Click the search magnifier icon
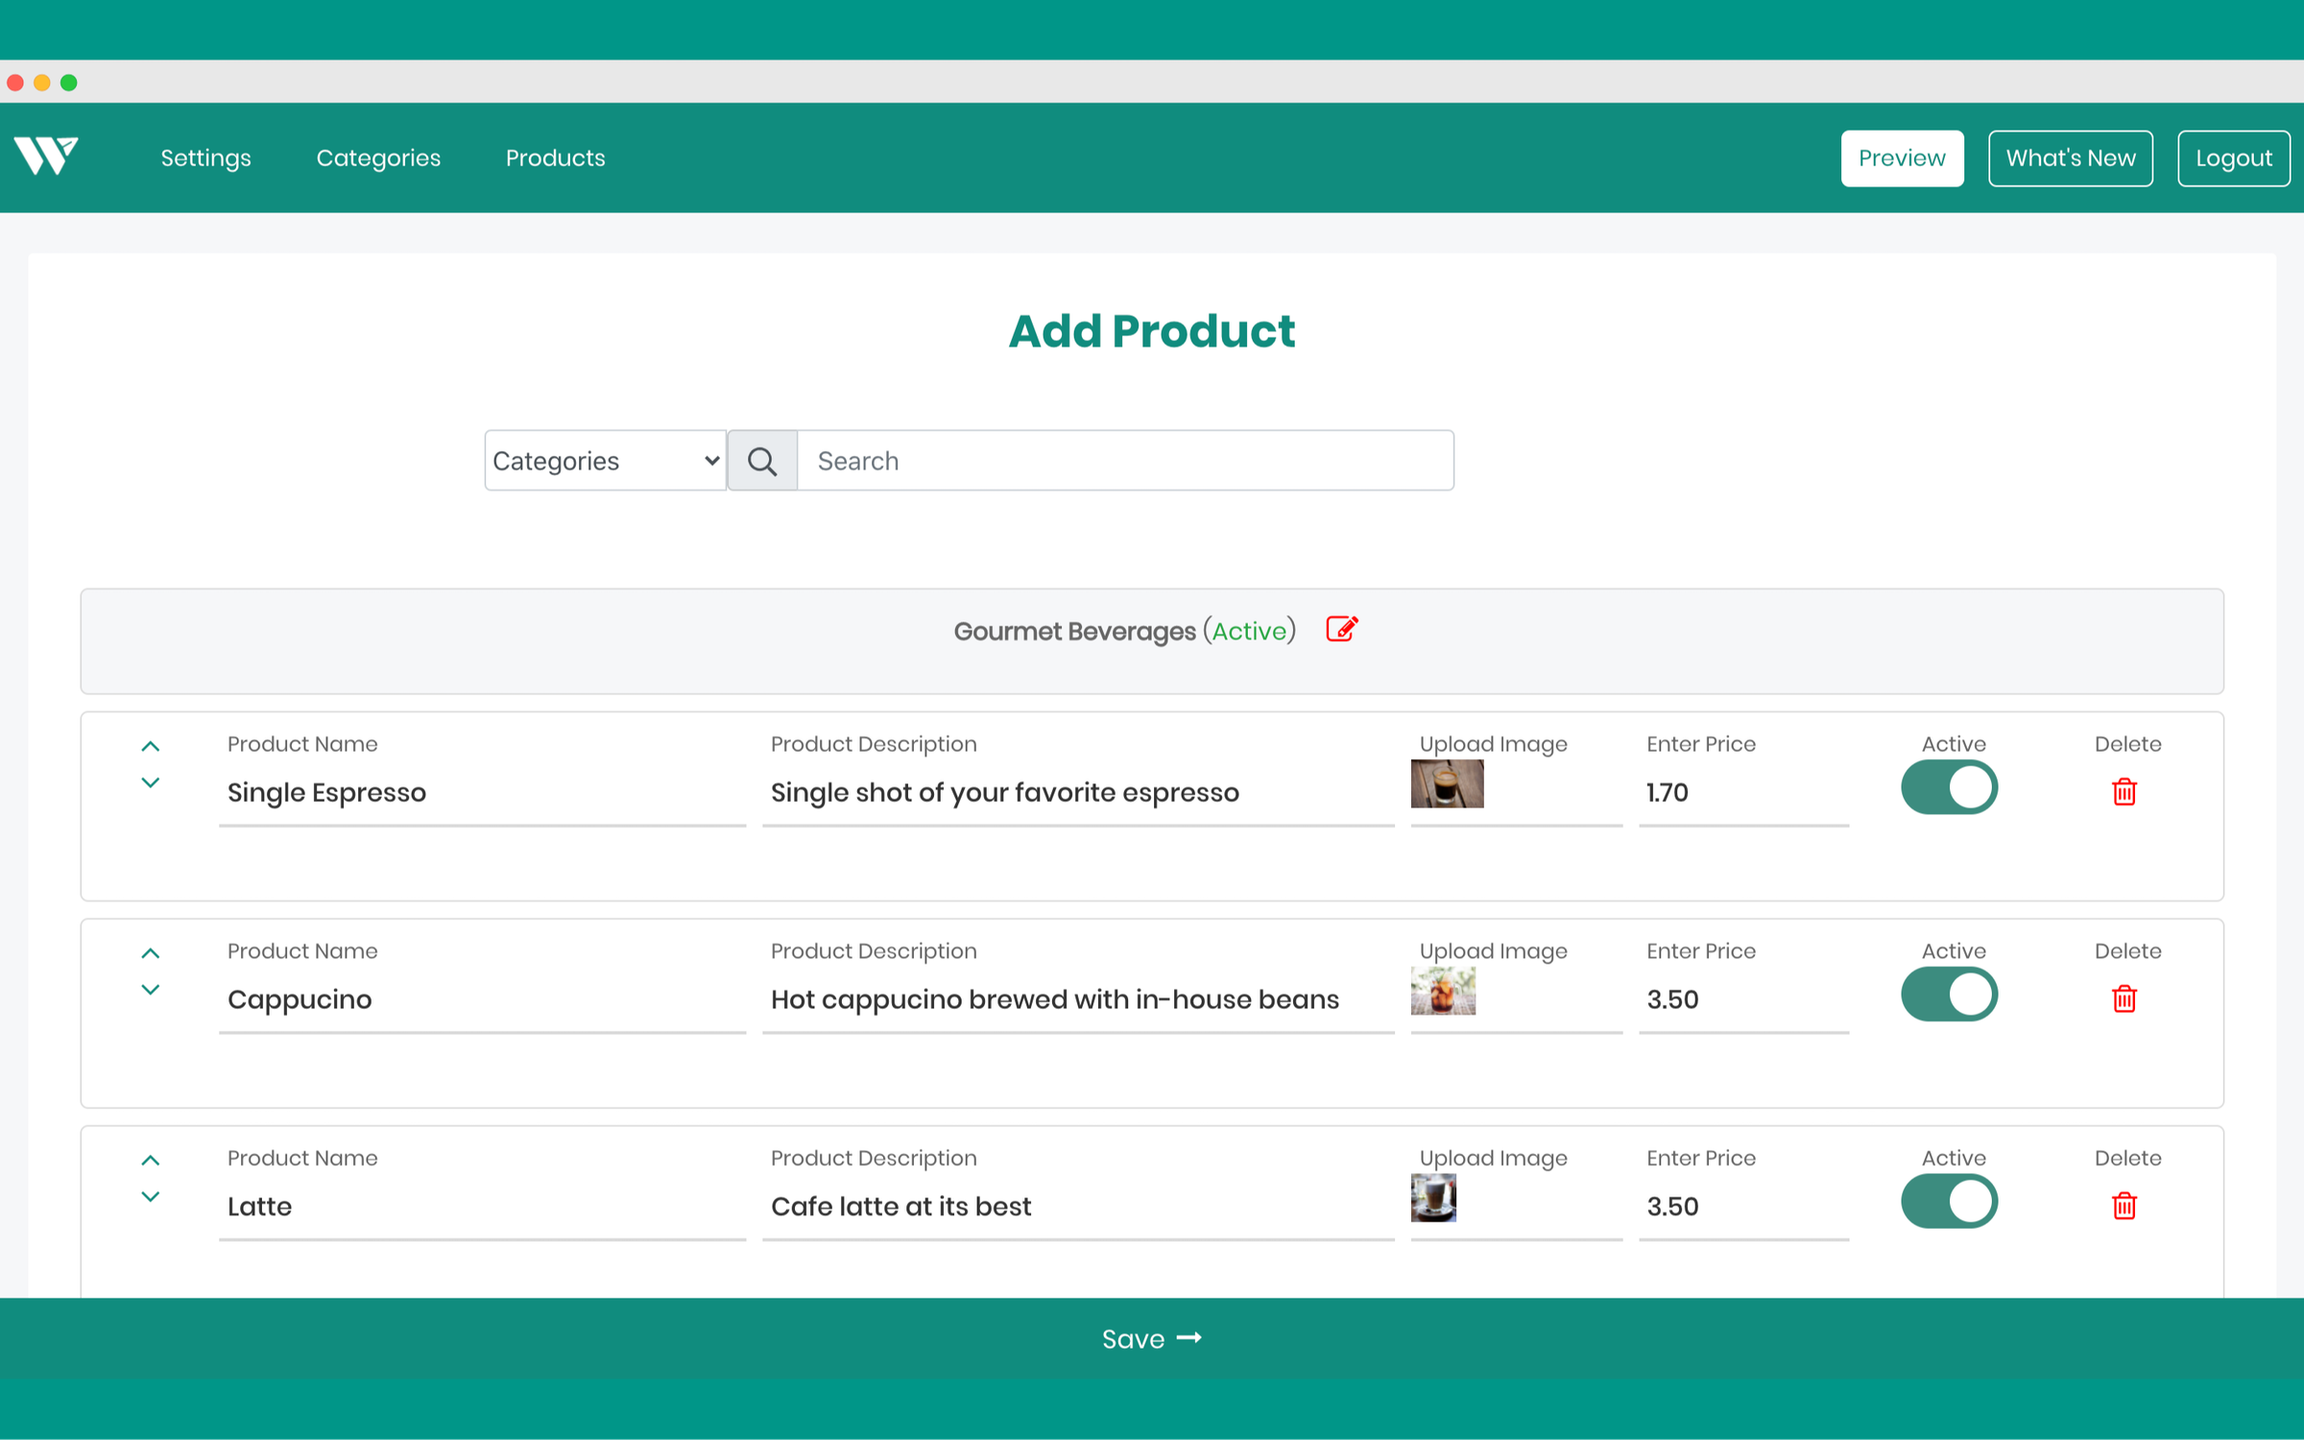 762,461
